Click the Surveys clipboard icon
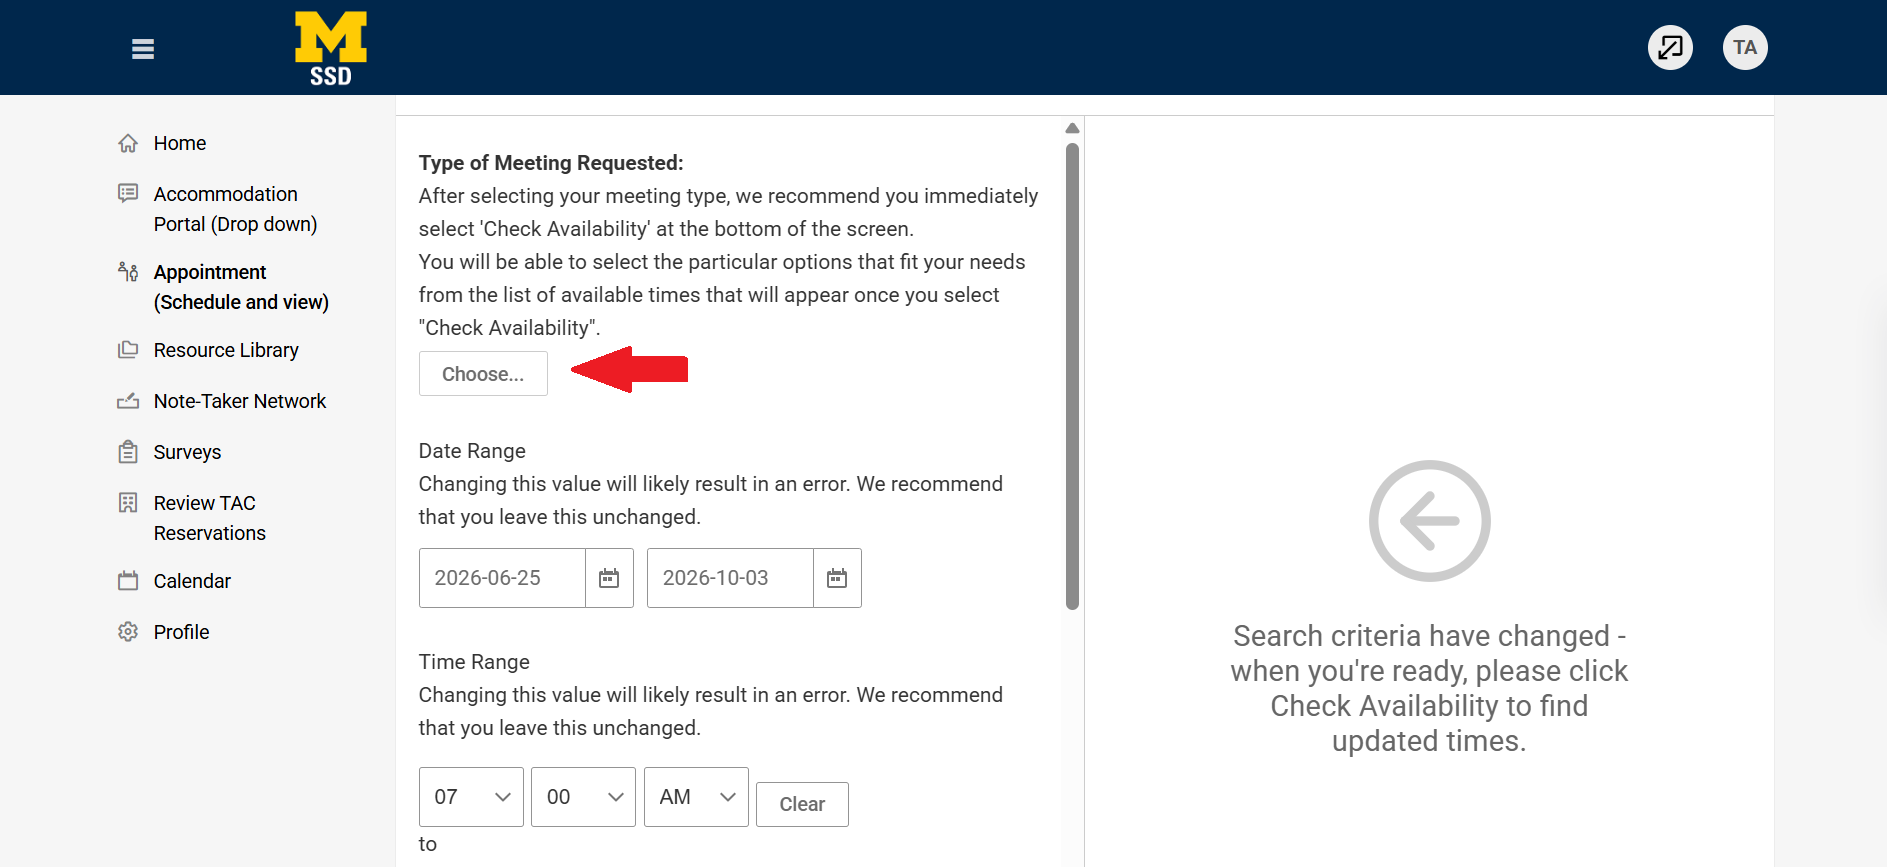The height and width of the screenshot is (867, 1887). pos(128,452)
